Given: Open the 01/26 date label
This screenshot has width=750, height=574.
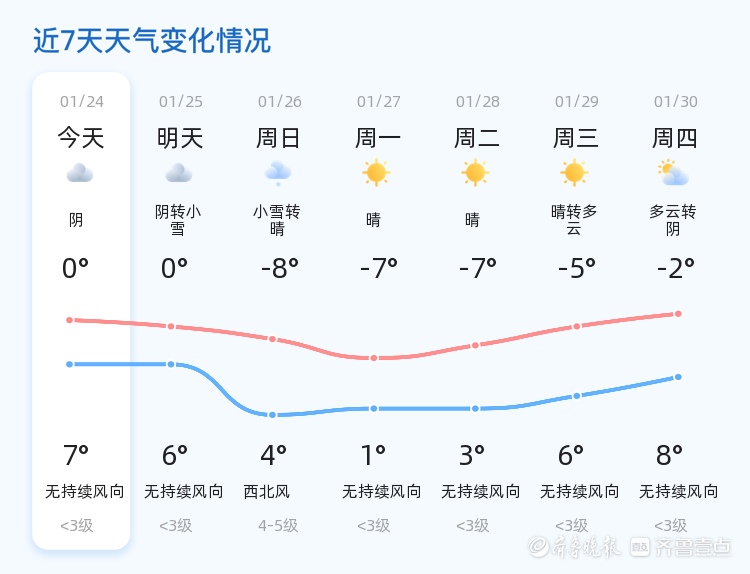Looking at the screenshot, I should [x=280, y=101].
